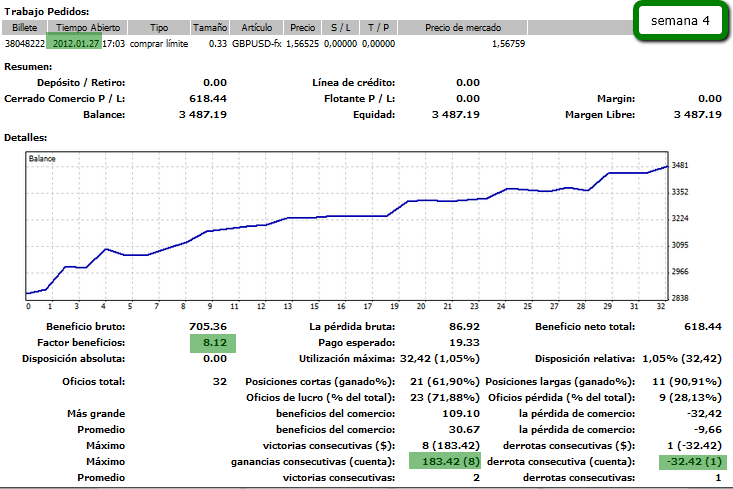Sort by the Tiempo Abierto column header

coord(89,28)
